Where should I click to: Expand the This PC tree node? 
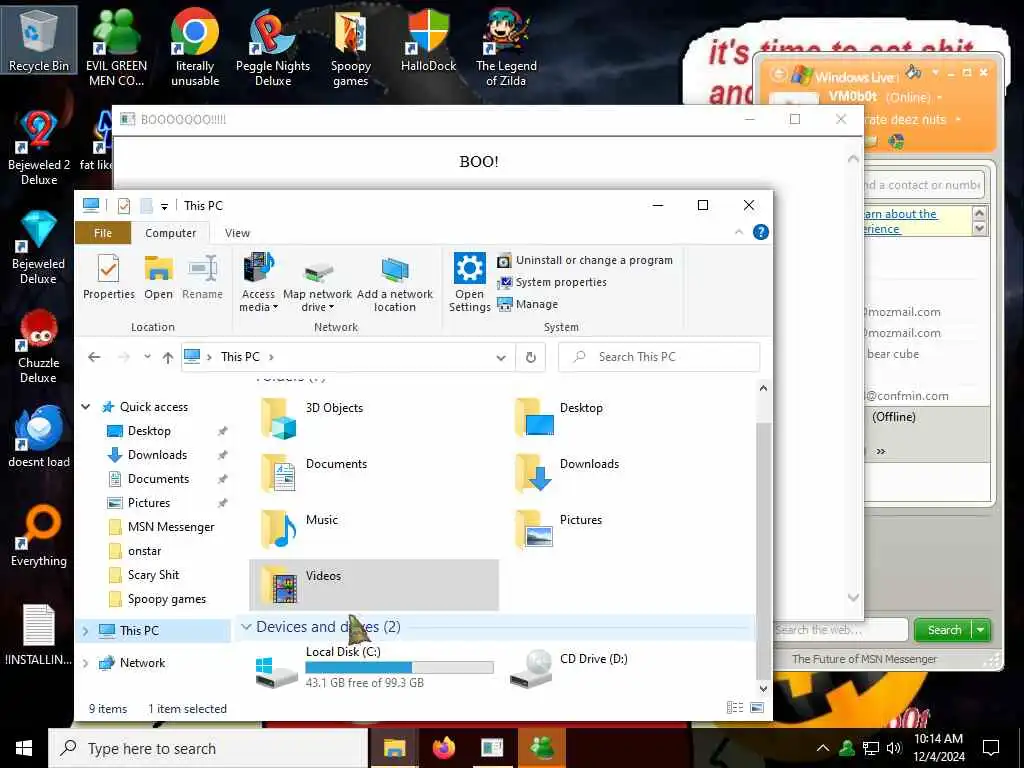pos(86,631)
